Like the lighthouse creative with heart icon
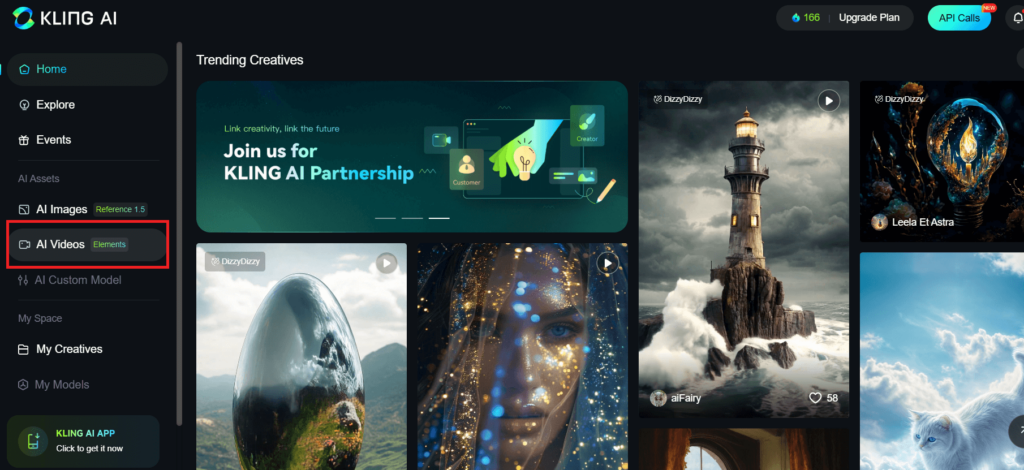This screenshot has height=470, width=1024. pos(815,398)
